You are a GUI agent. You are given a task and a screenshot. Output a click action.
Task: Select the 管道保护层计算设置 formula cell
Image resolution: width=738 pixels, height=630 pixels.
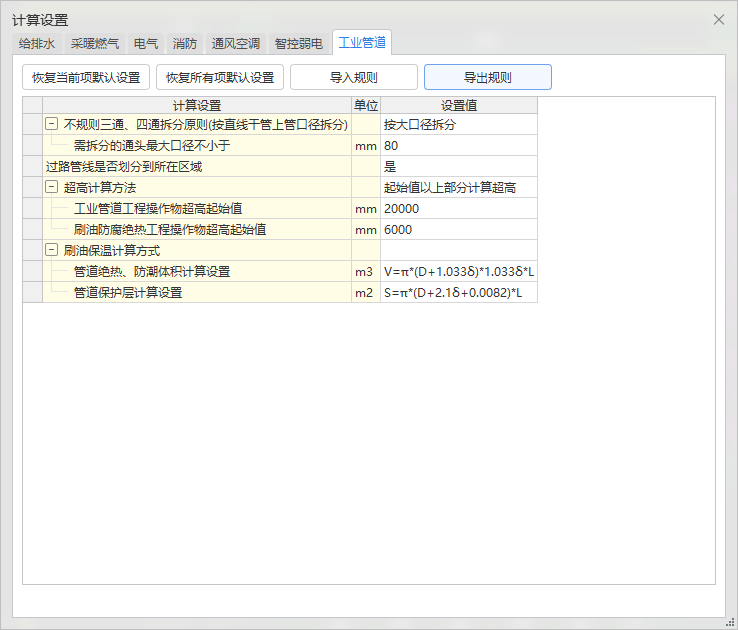click(458, 293)
